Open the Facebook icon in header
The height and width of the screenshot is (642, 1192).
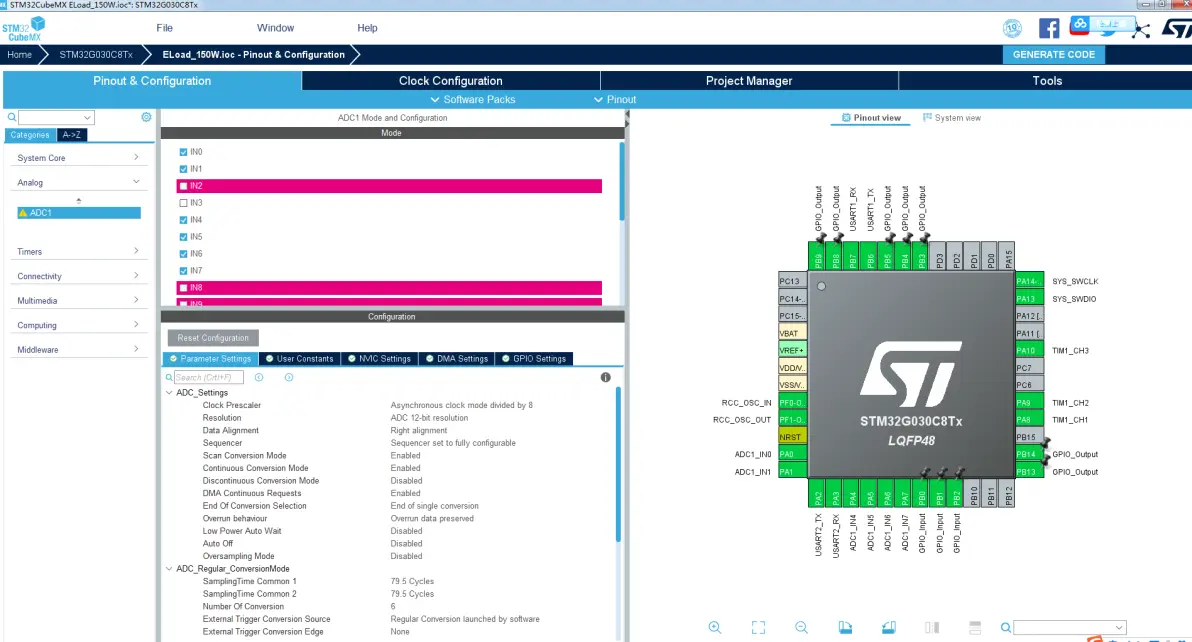(x=1048, y=28)
